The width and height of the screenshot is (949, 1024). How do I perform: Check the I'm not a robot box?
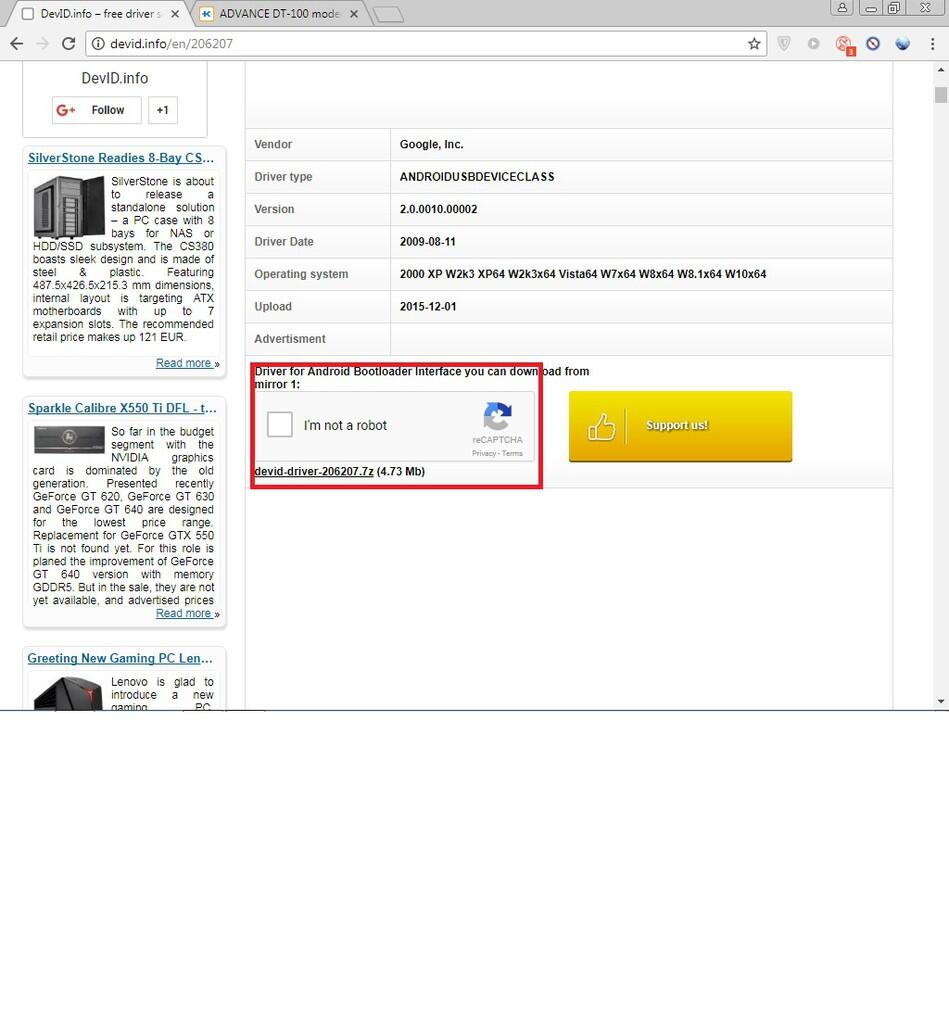[x=280, y=425]
